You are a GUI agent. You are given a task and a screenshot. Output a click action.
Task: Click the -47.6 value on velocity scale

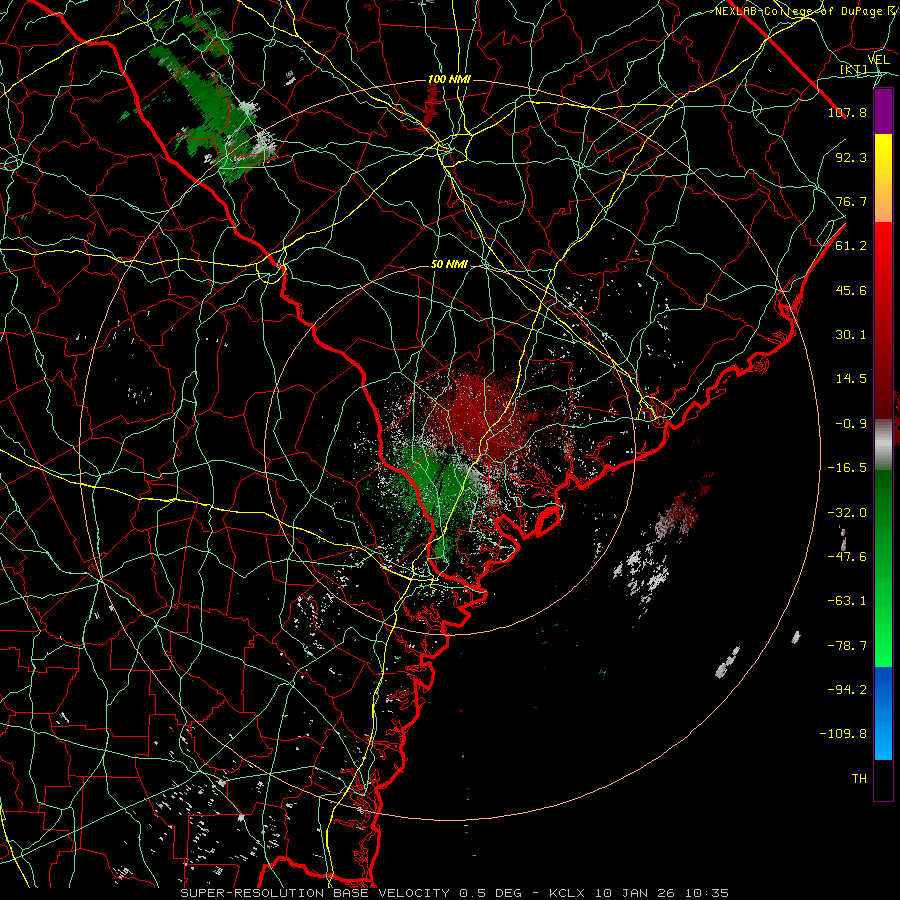[847, 557]
